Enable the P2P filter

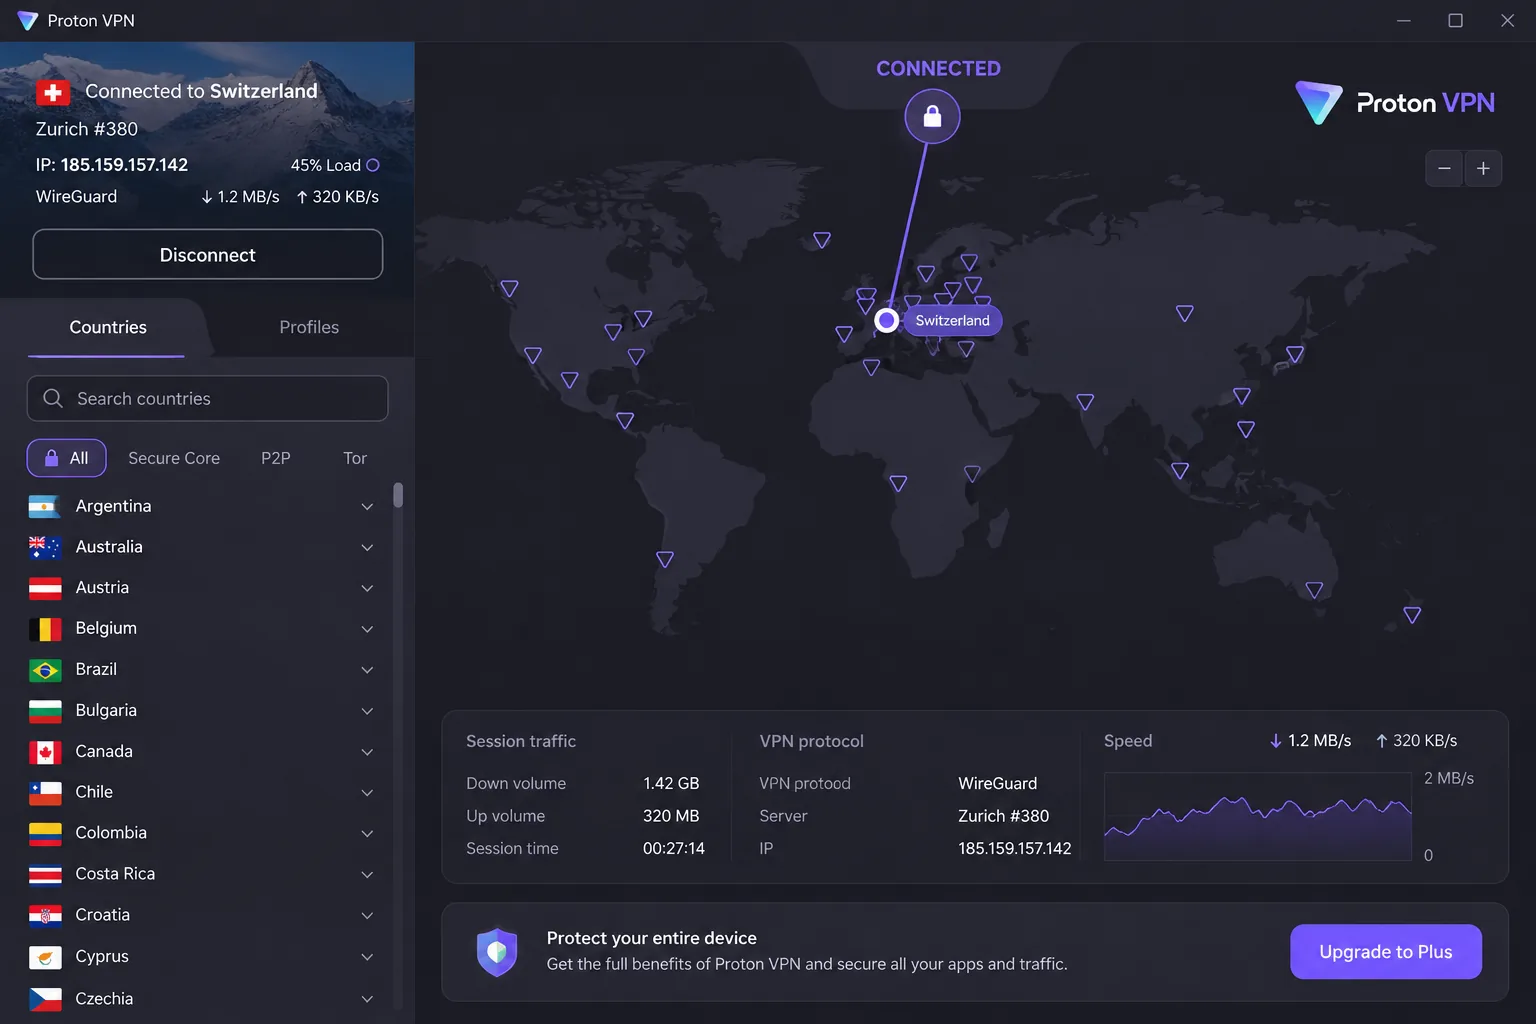pyautogui.click(x=276, y=458)
